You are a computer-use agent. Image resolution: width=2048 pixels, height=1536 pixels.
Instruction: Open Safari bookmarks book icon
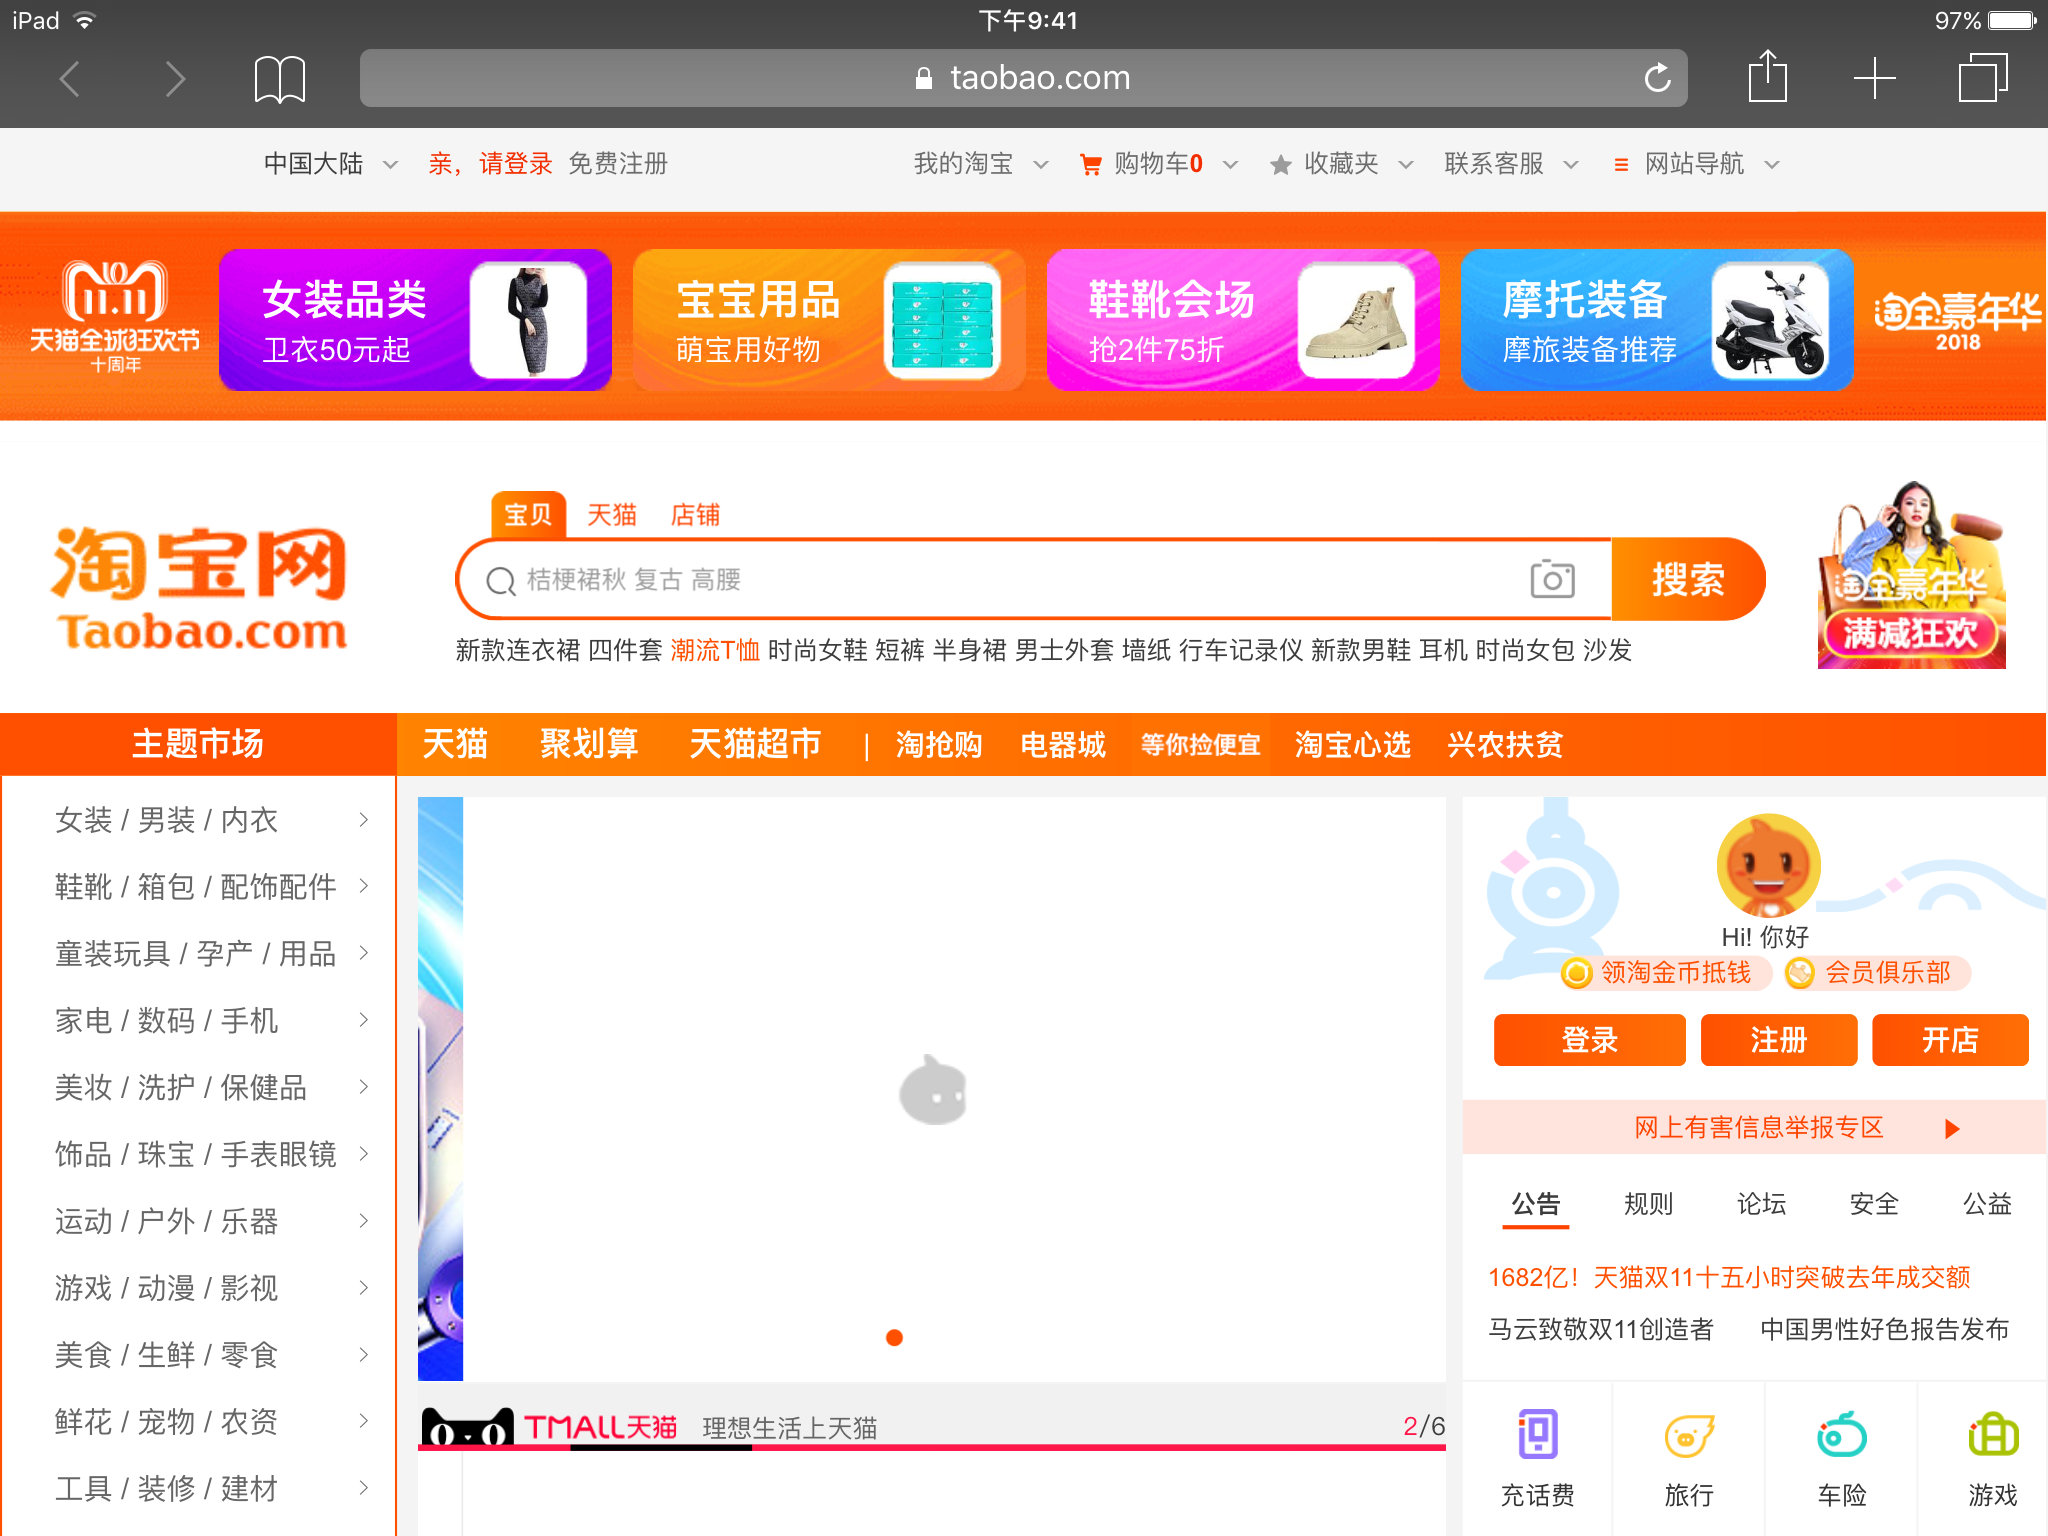pos(279,79)
